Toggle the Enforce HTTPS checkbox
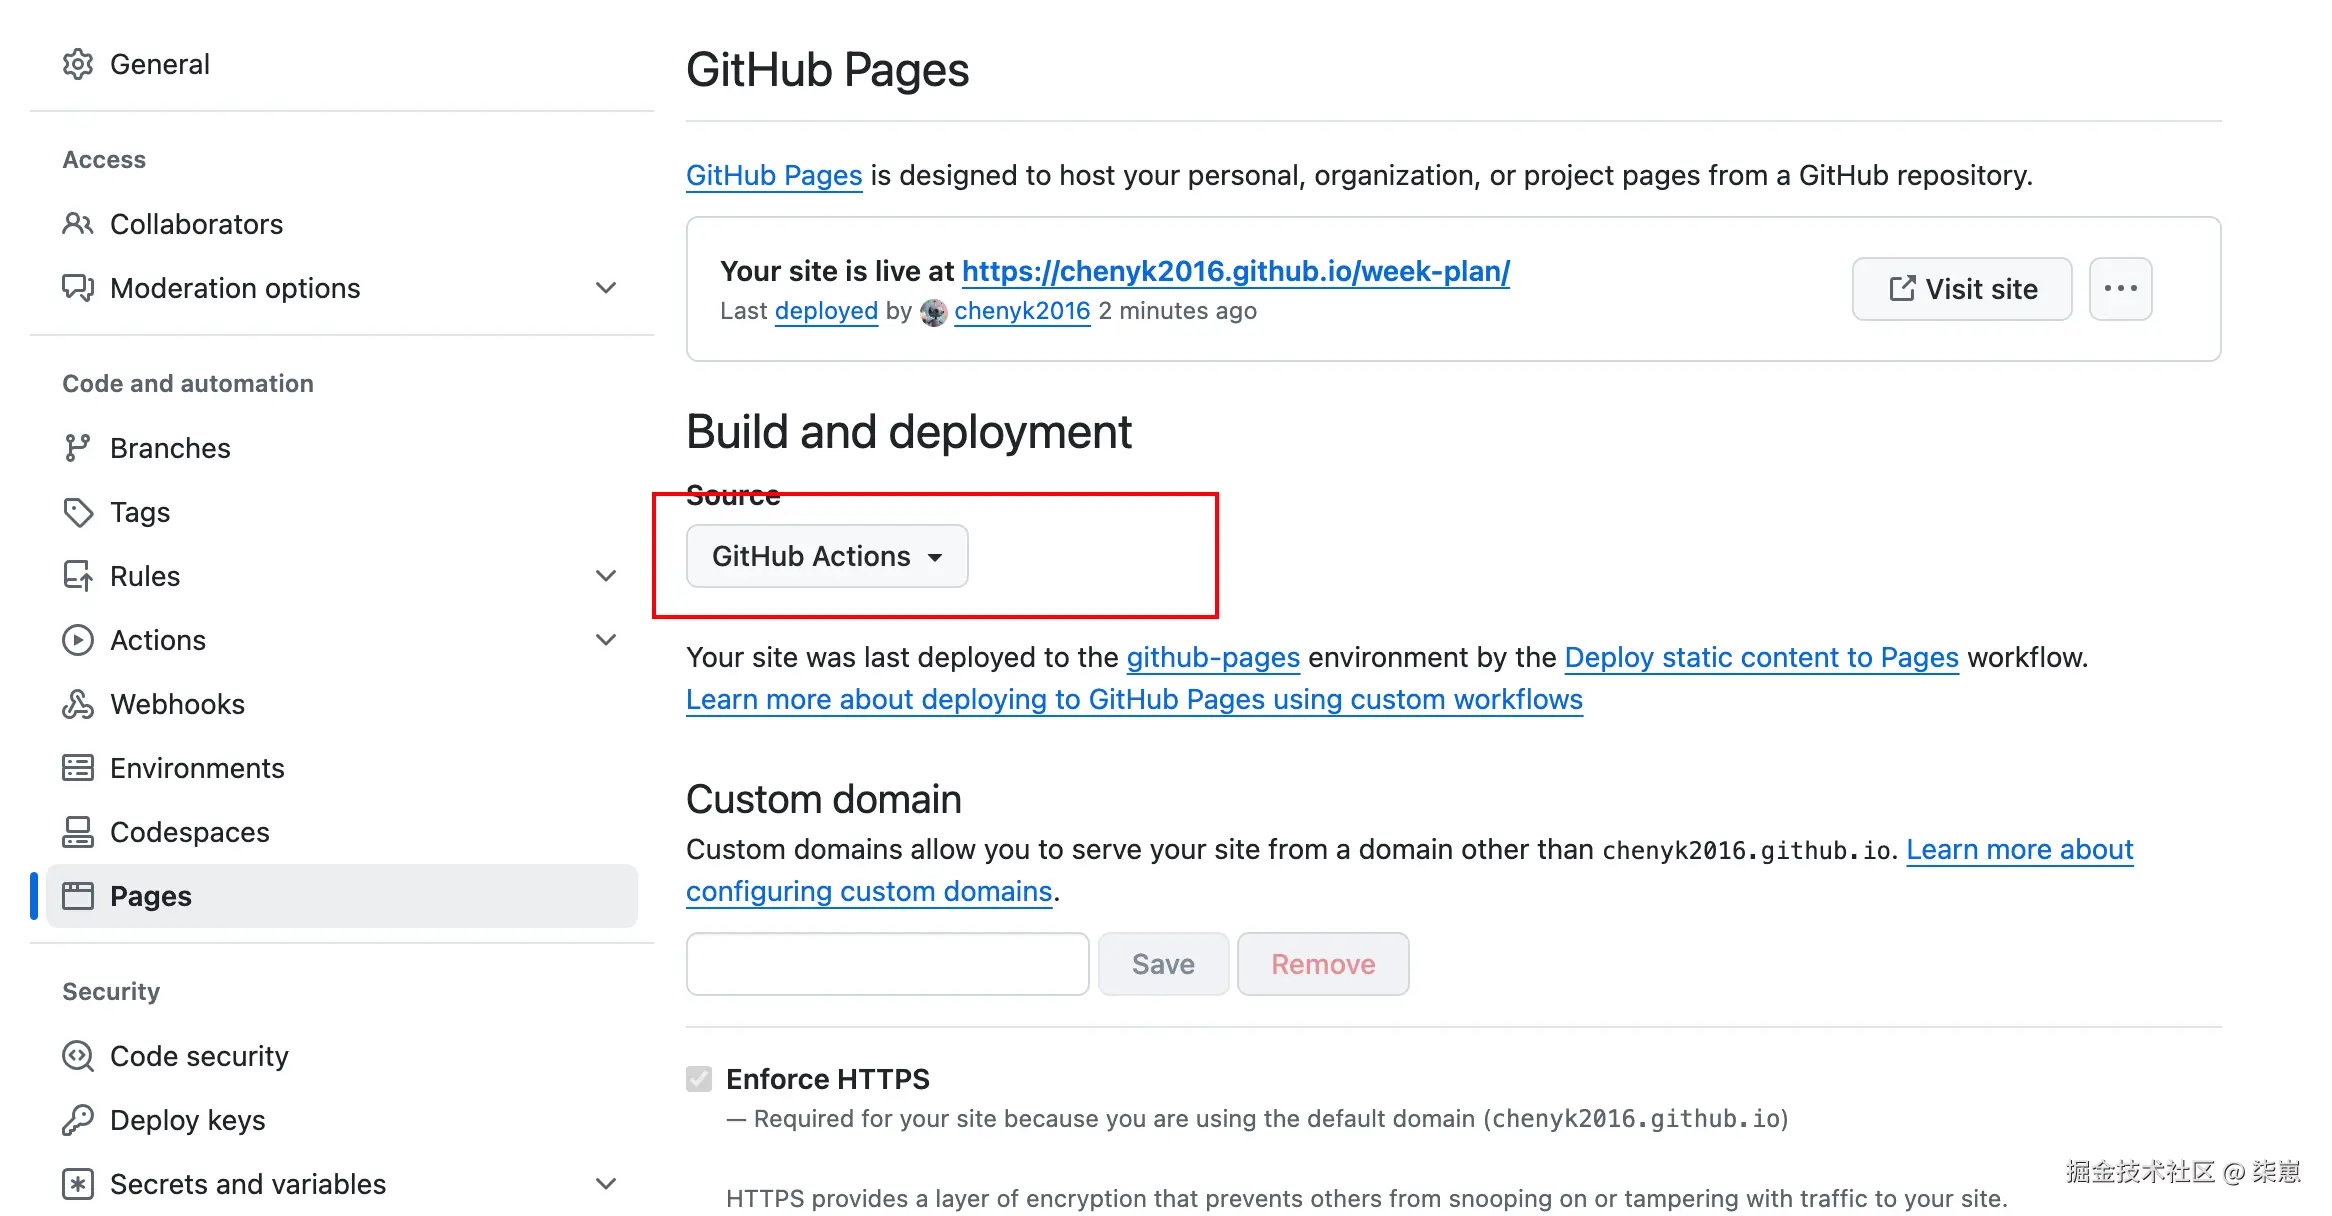 (x=699, y=1078)
